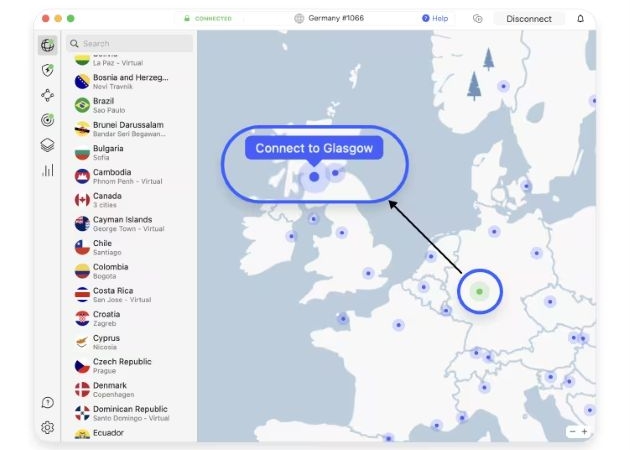The width and height of the screenshot is (630, 450).
Task: Open the VPN globe map view in sidebar
Action: [47, 45]
